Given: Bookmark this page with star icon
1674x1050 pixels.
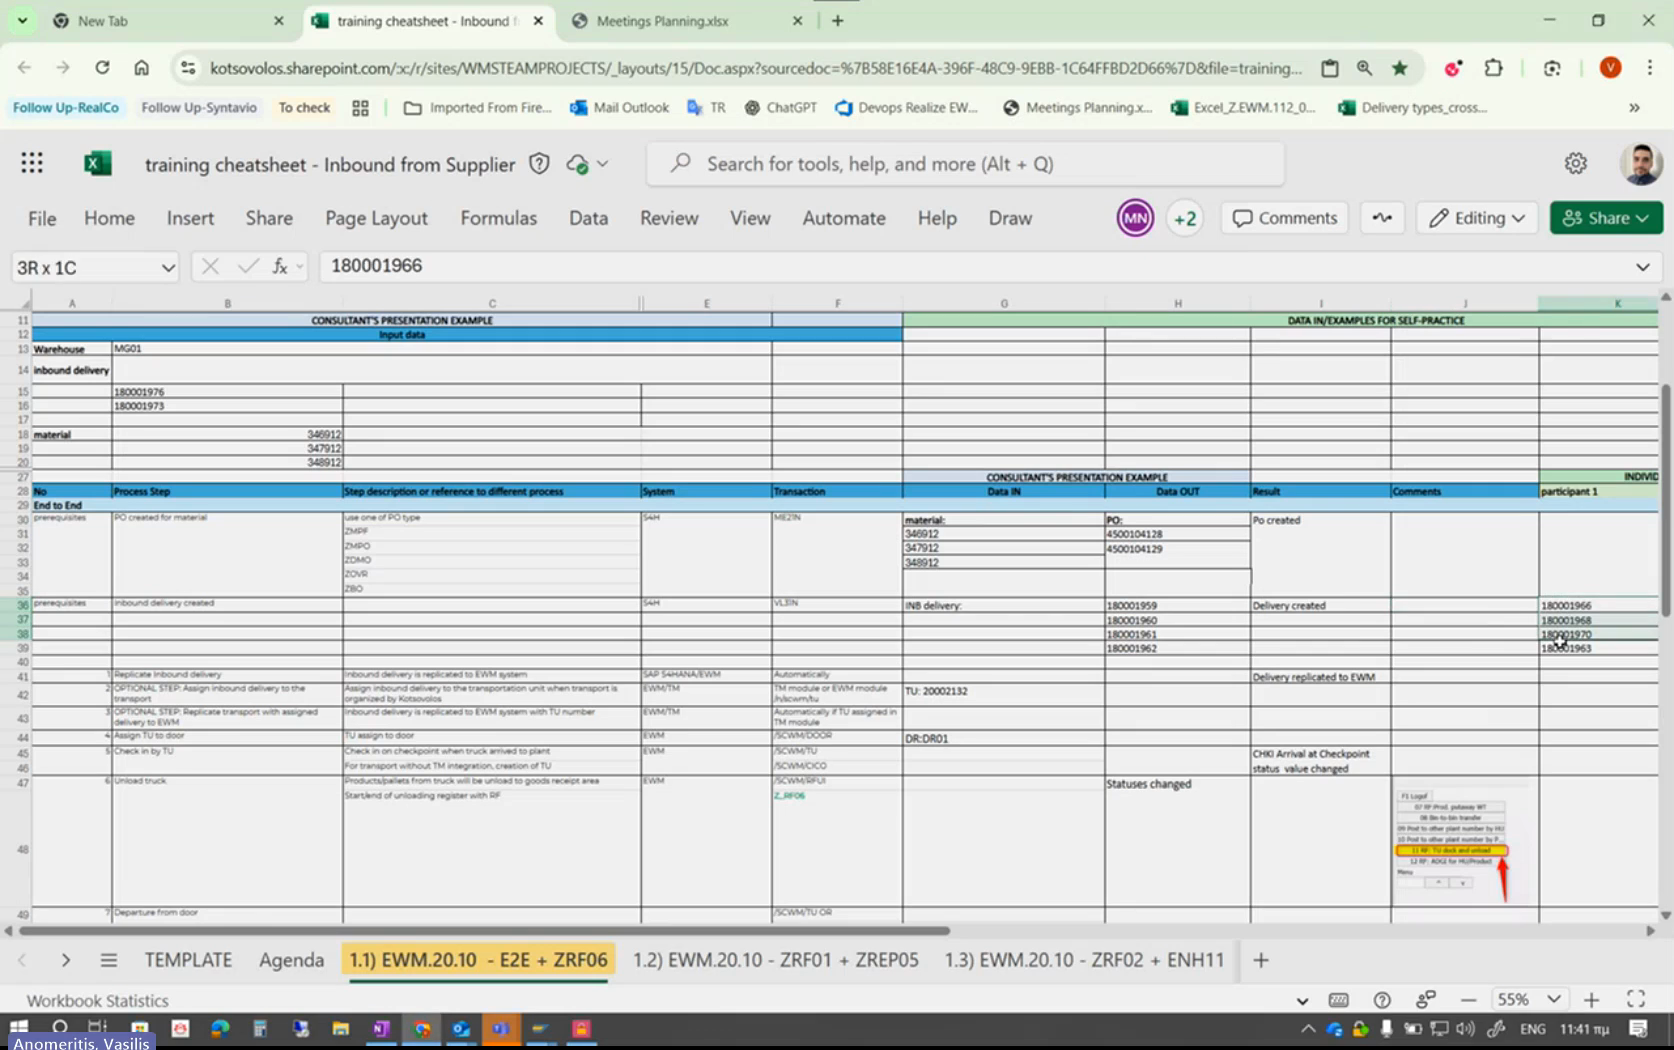Looking at the screenshot, I should (1400, 68).
